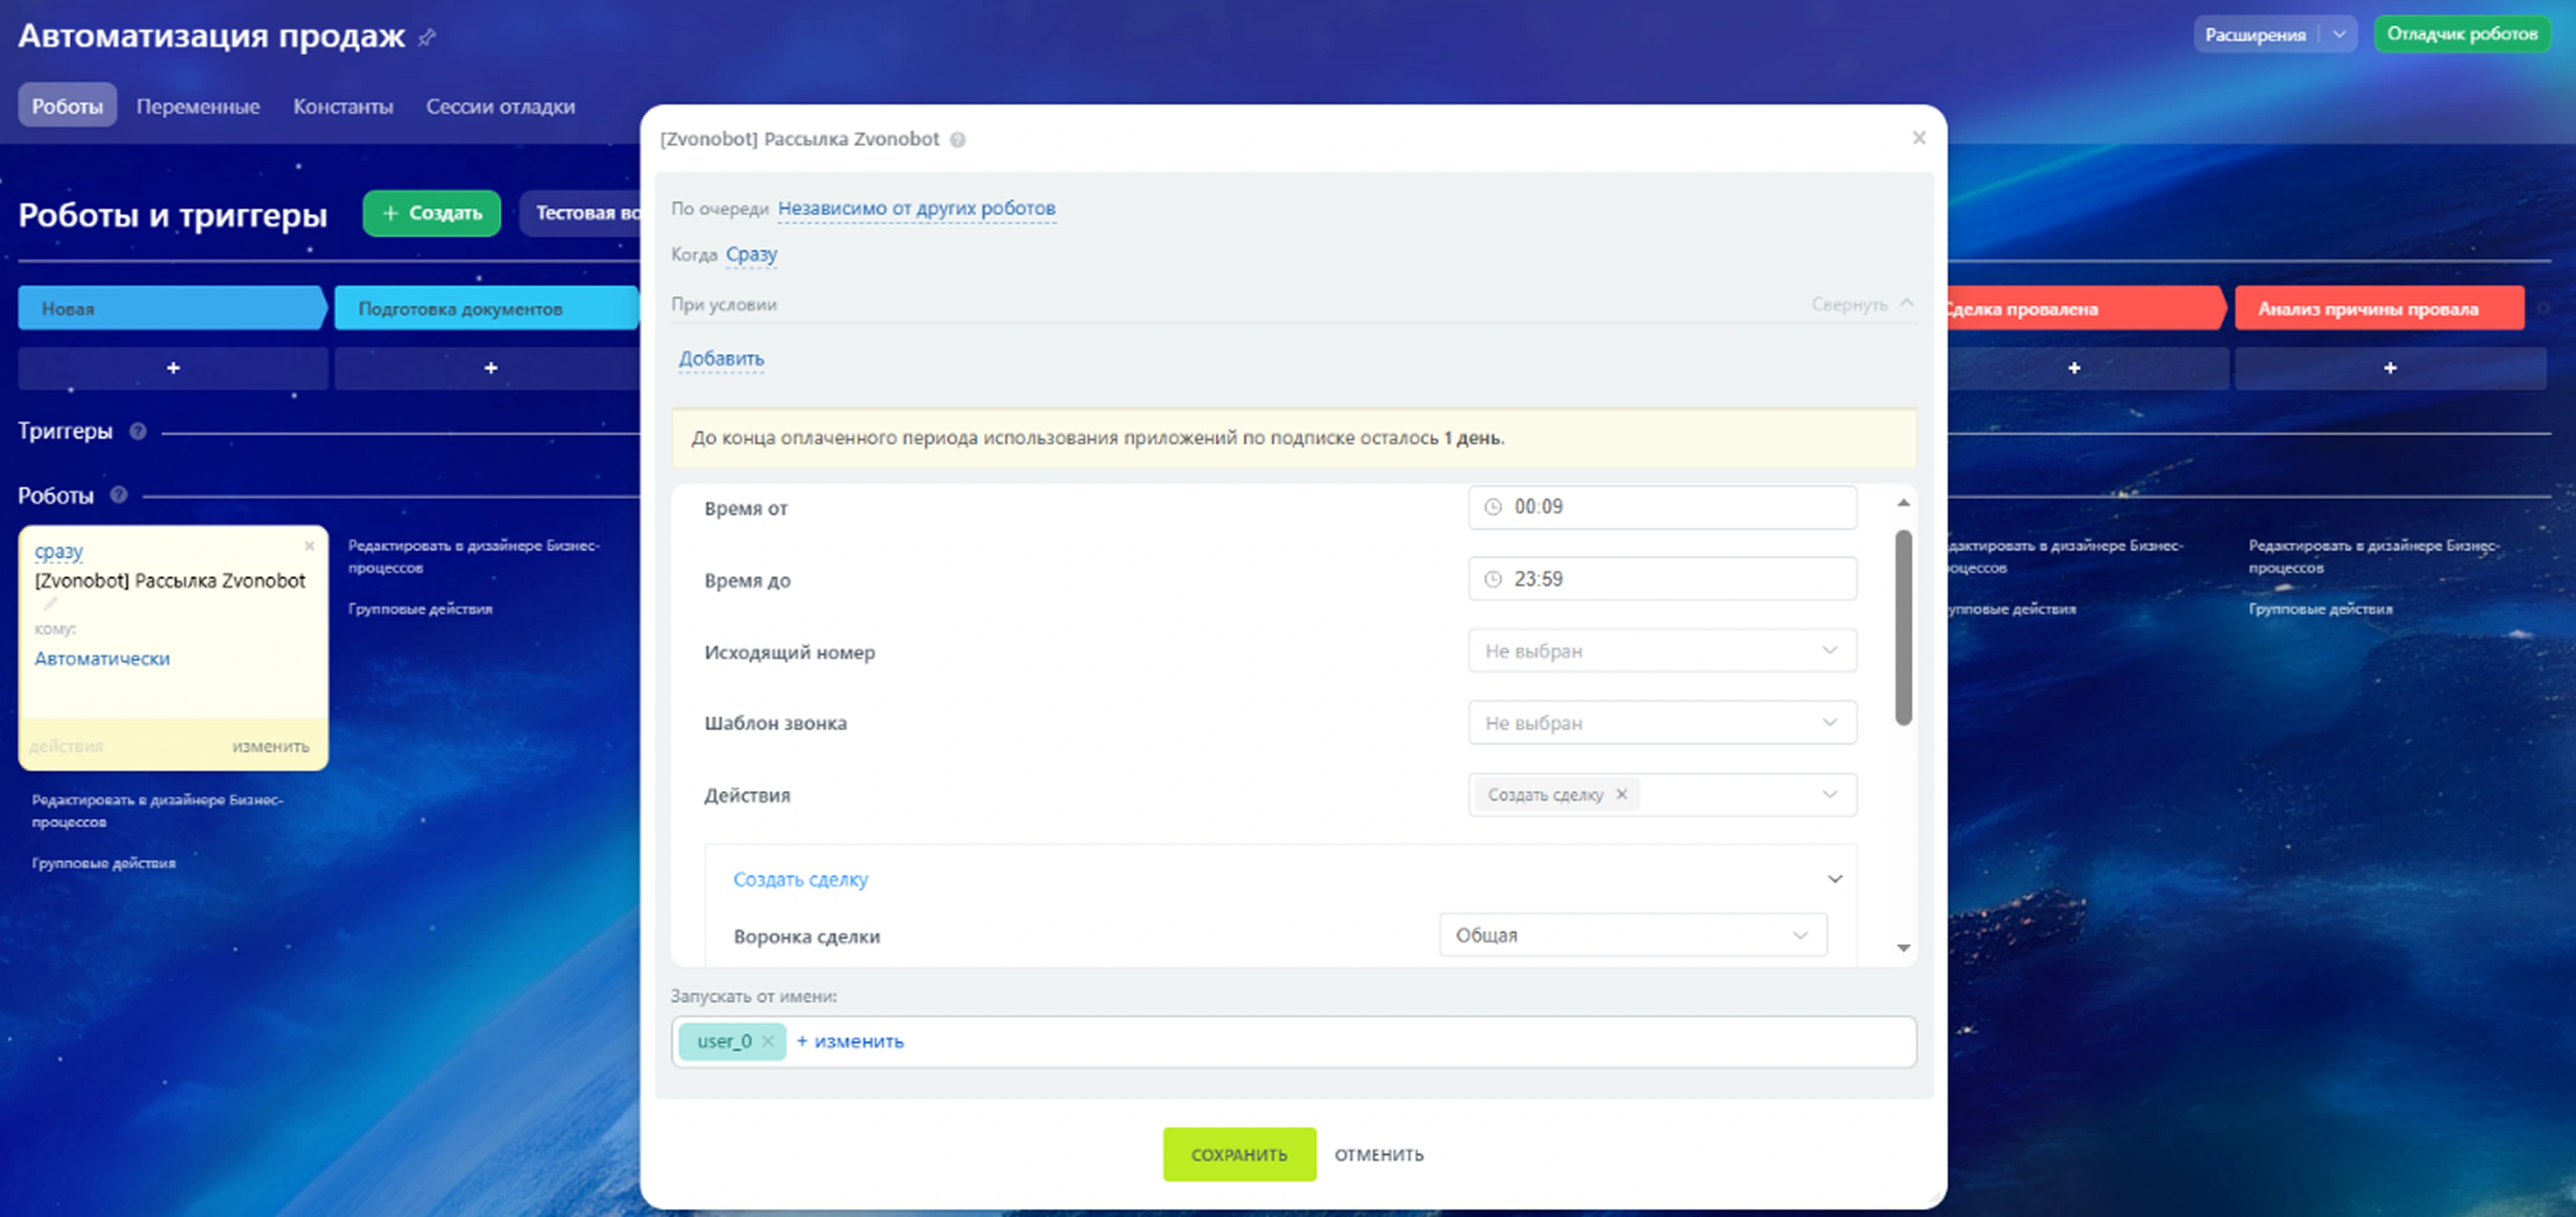Click the Время от time input
Viewport: 2576px width, 1217px height.
(1662, 507)
